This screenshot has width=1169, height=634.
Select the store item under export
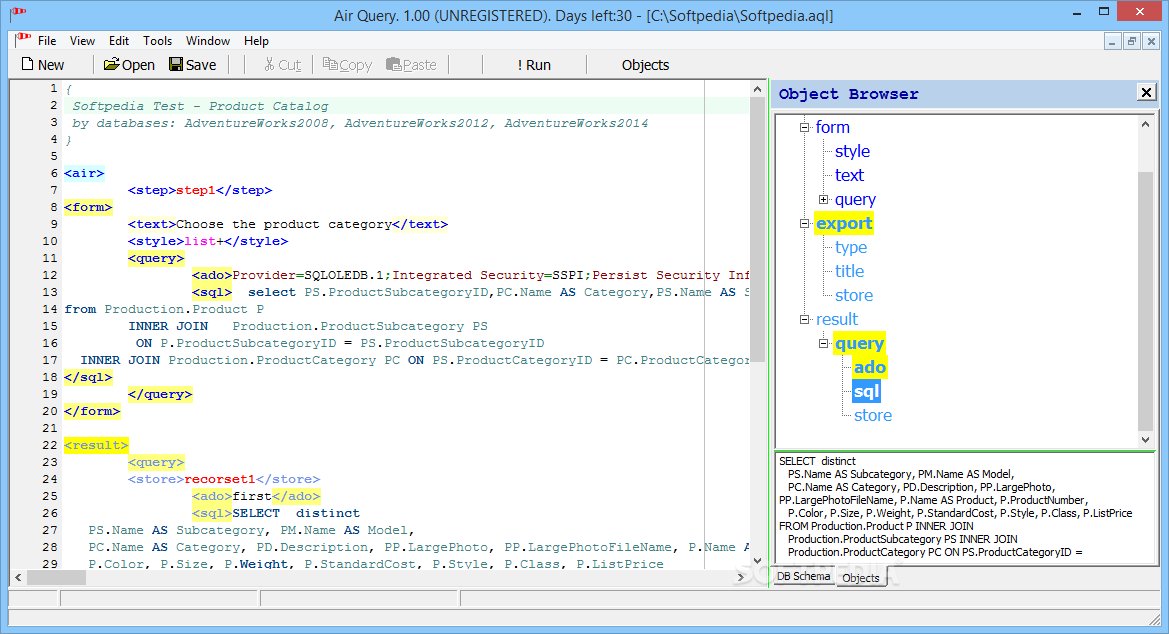tap(854, 295)
